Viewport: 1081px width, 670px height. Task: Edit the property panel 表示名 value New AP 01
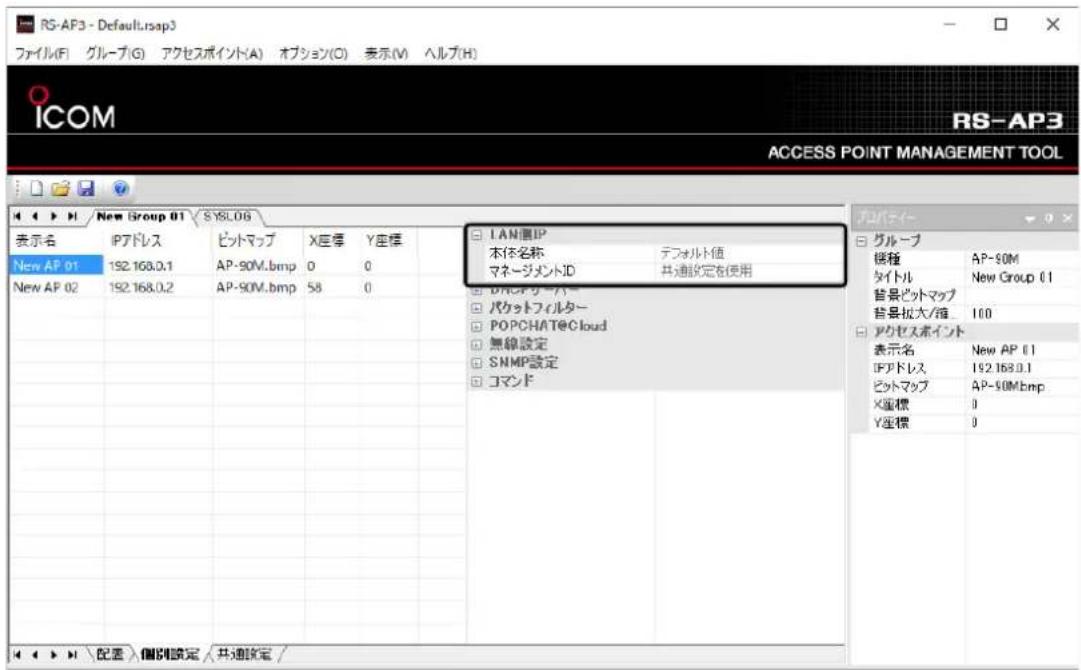pos(1023,350)
